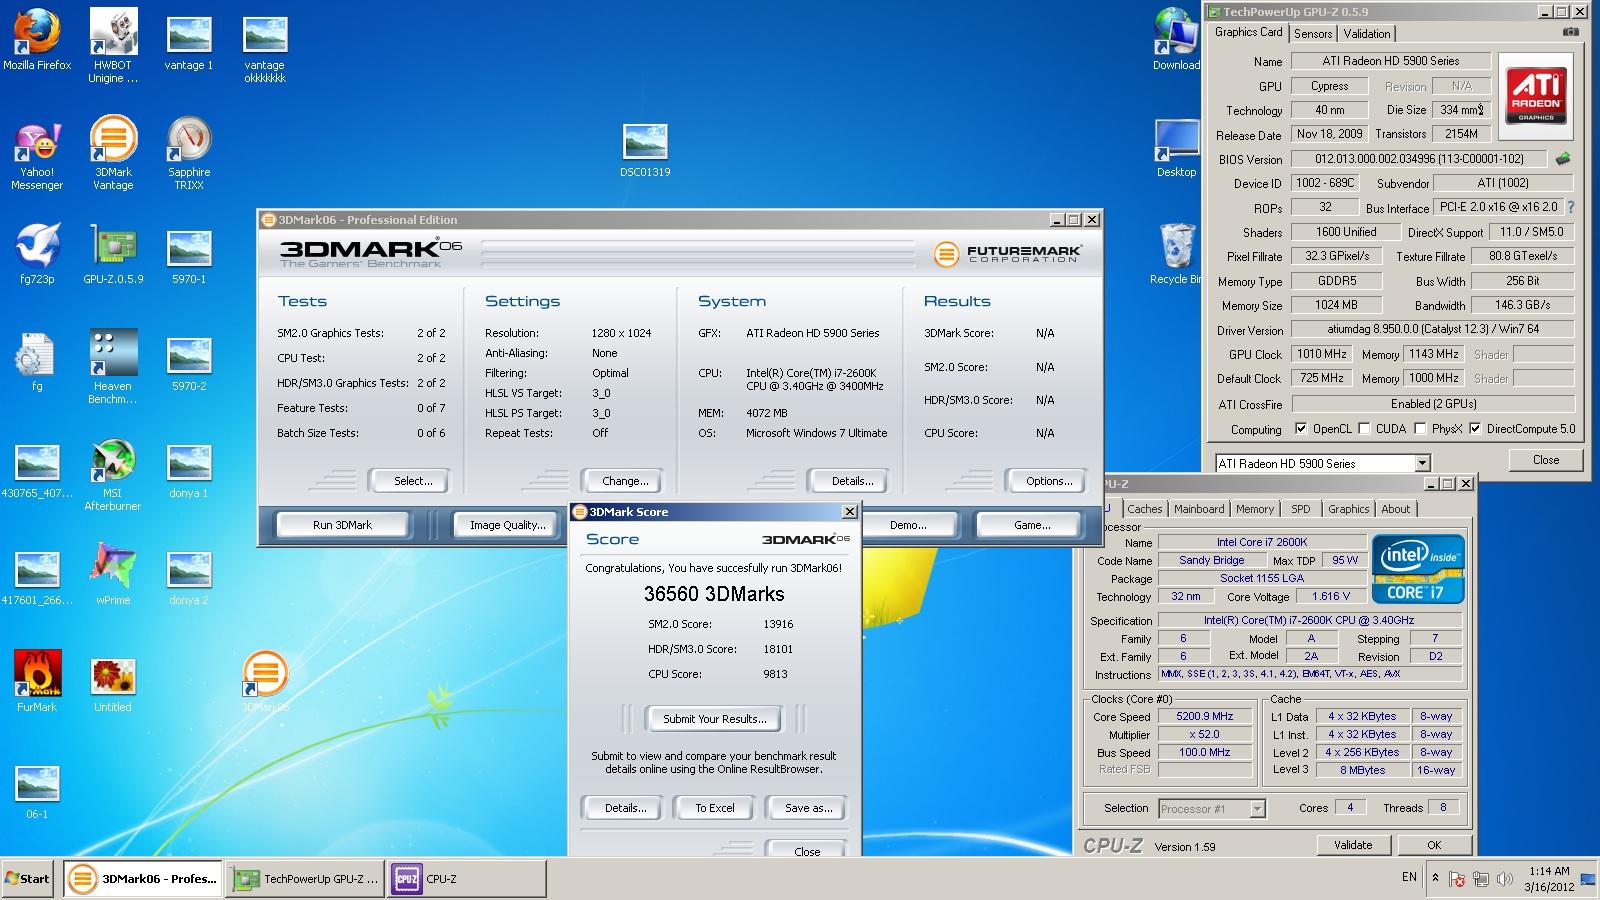Image resolution: width=1600 pixels, height=900 pixels.
Task: Open CPU-Z About tab
Action: [1395, 509]
